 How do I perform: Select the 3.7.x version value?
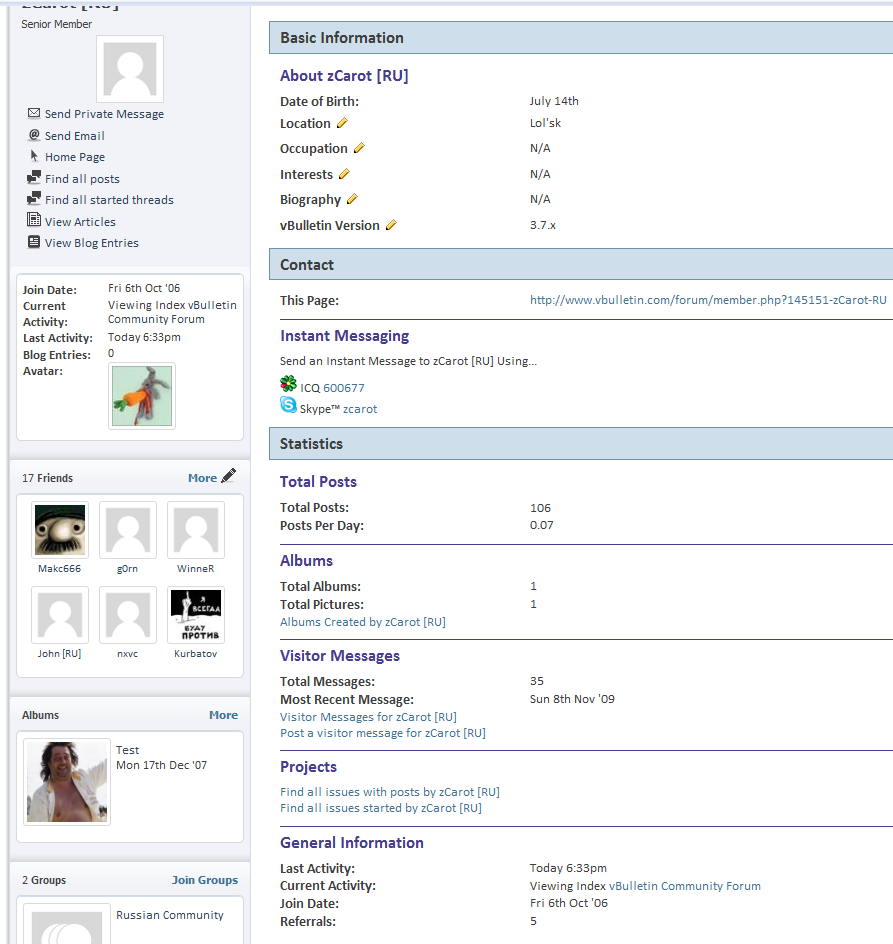coord(543,225)
